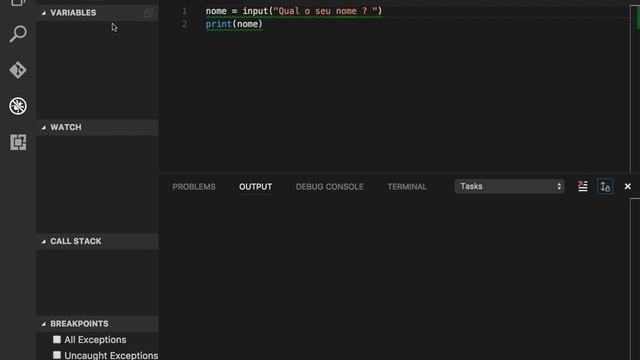Toggle output scroll lock
Viewport: 640px width, 360px height.
point(605,187)
